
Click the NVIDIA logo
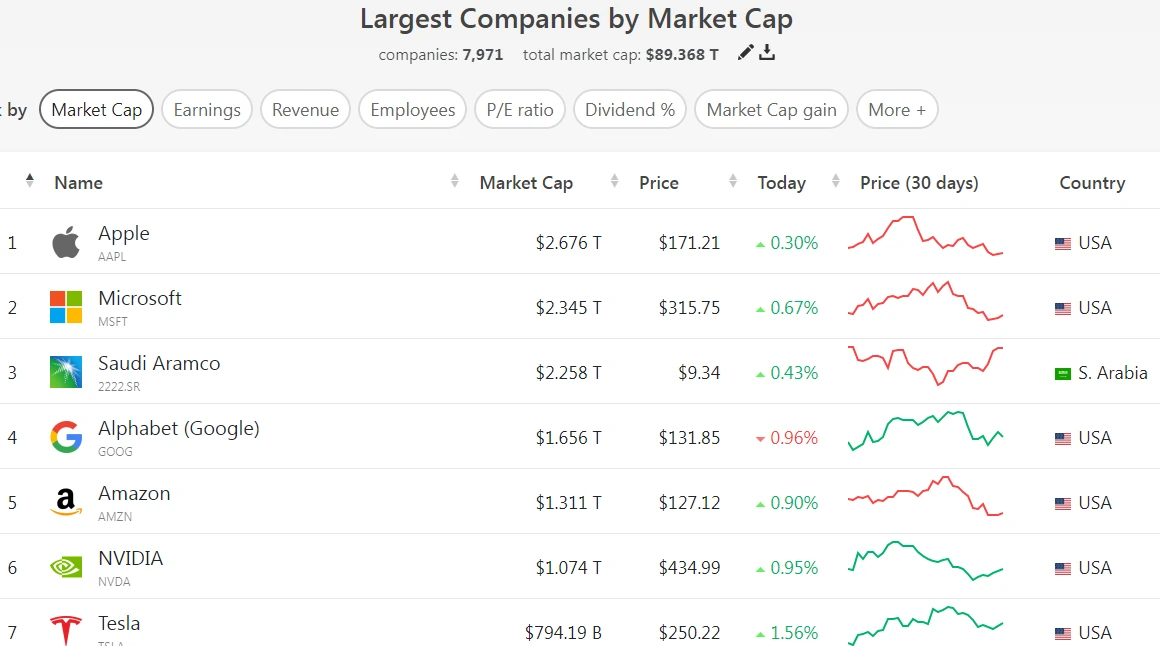click(65, 567)
